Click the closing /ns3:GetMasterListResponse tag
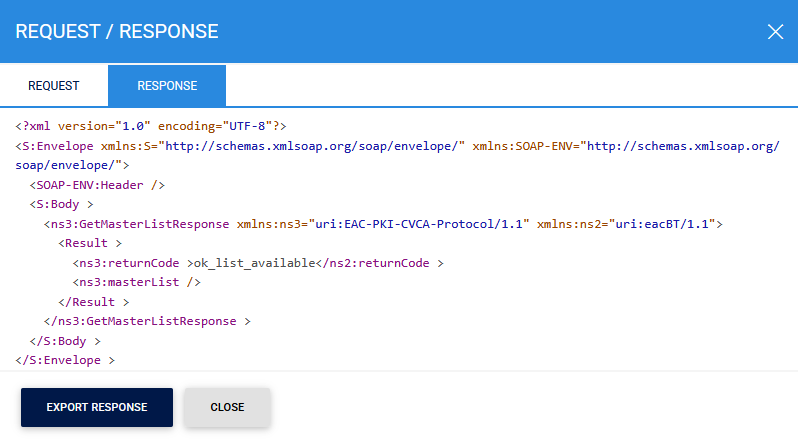 click(x=147, y=321)
